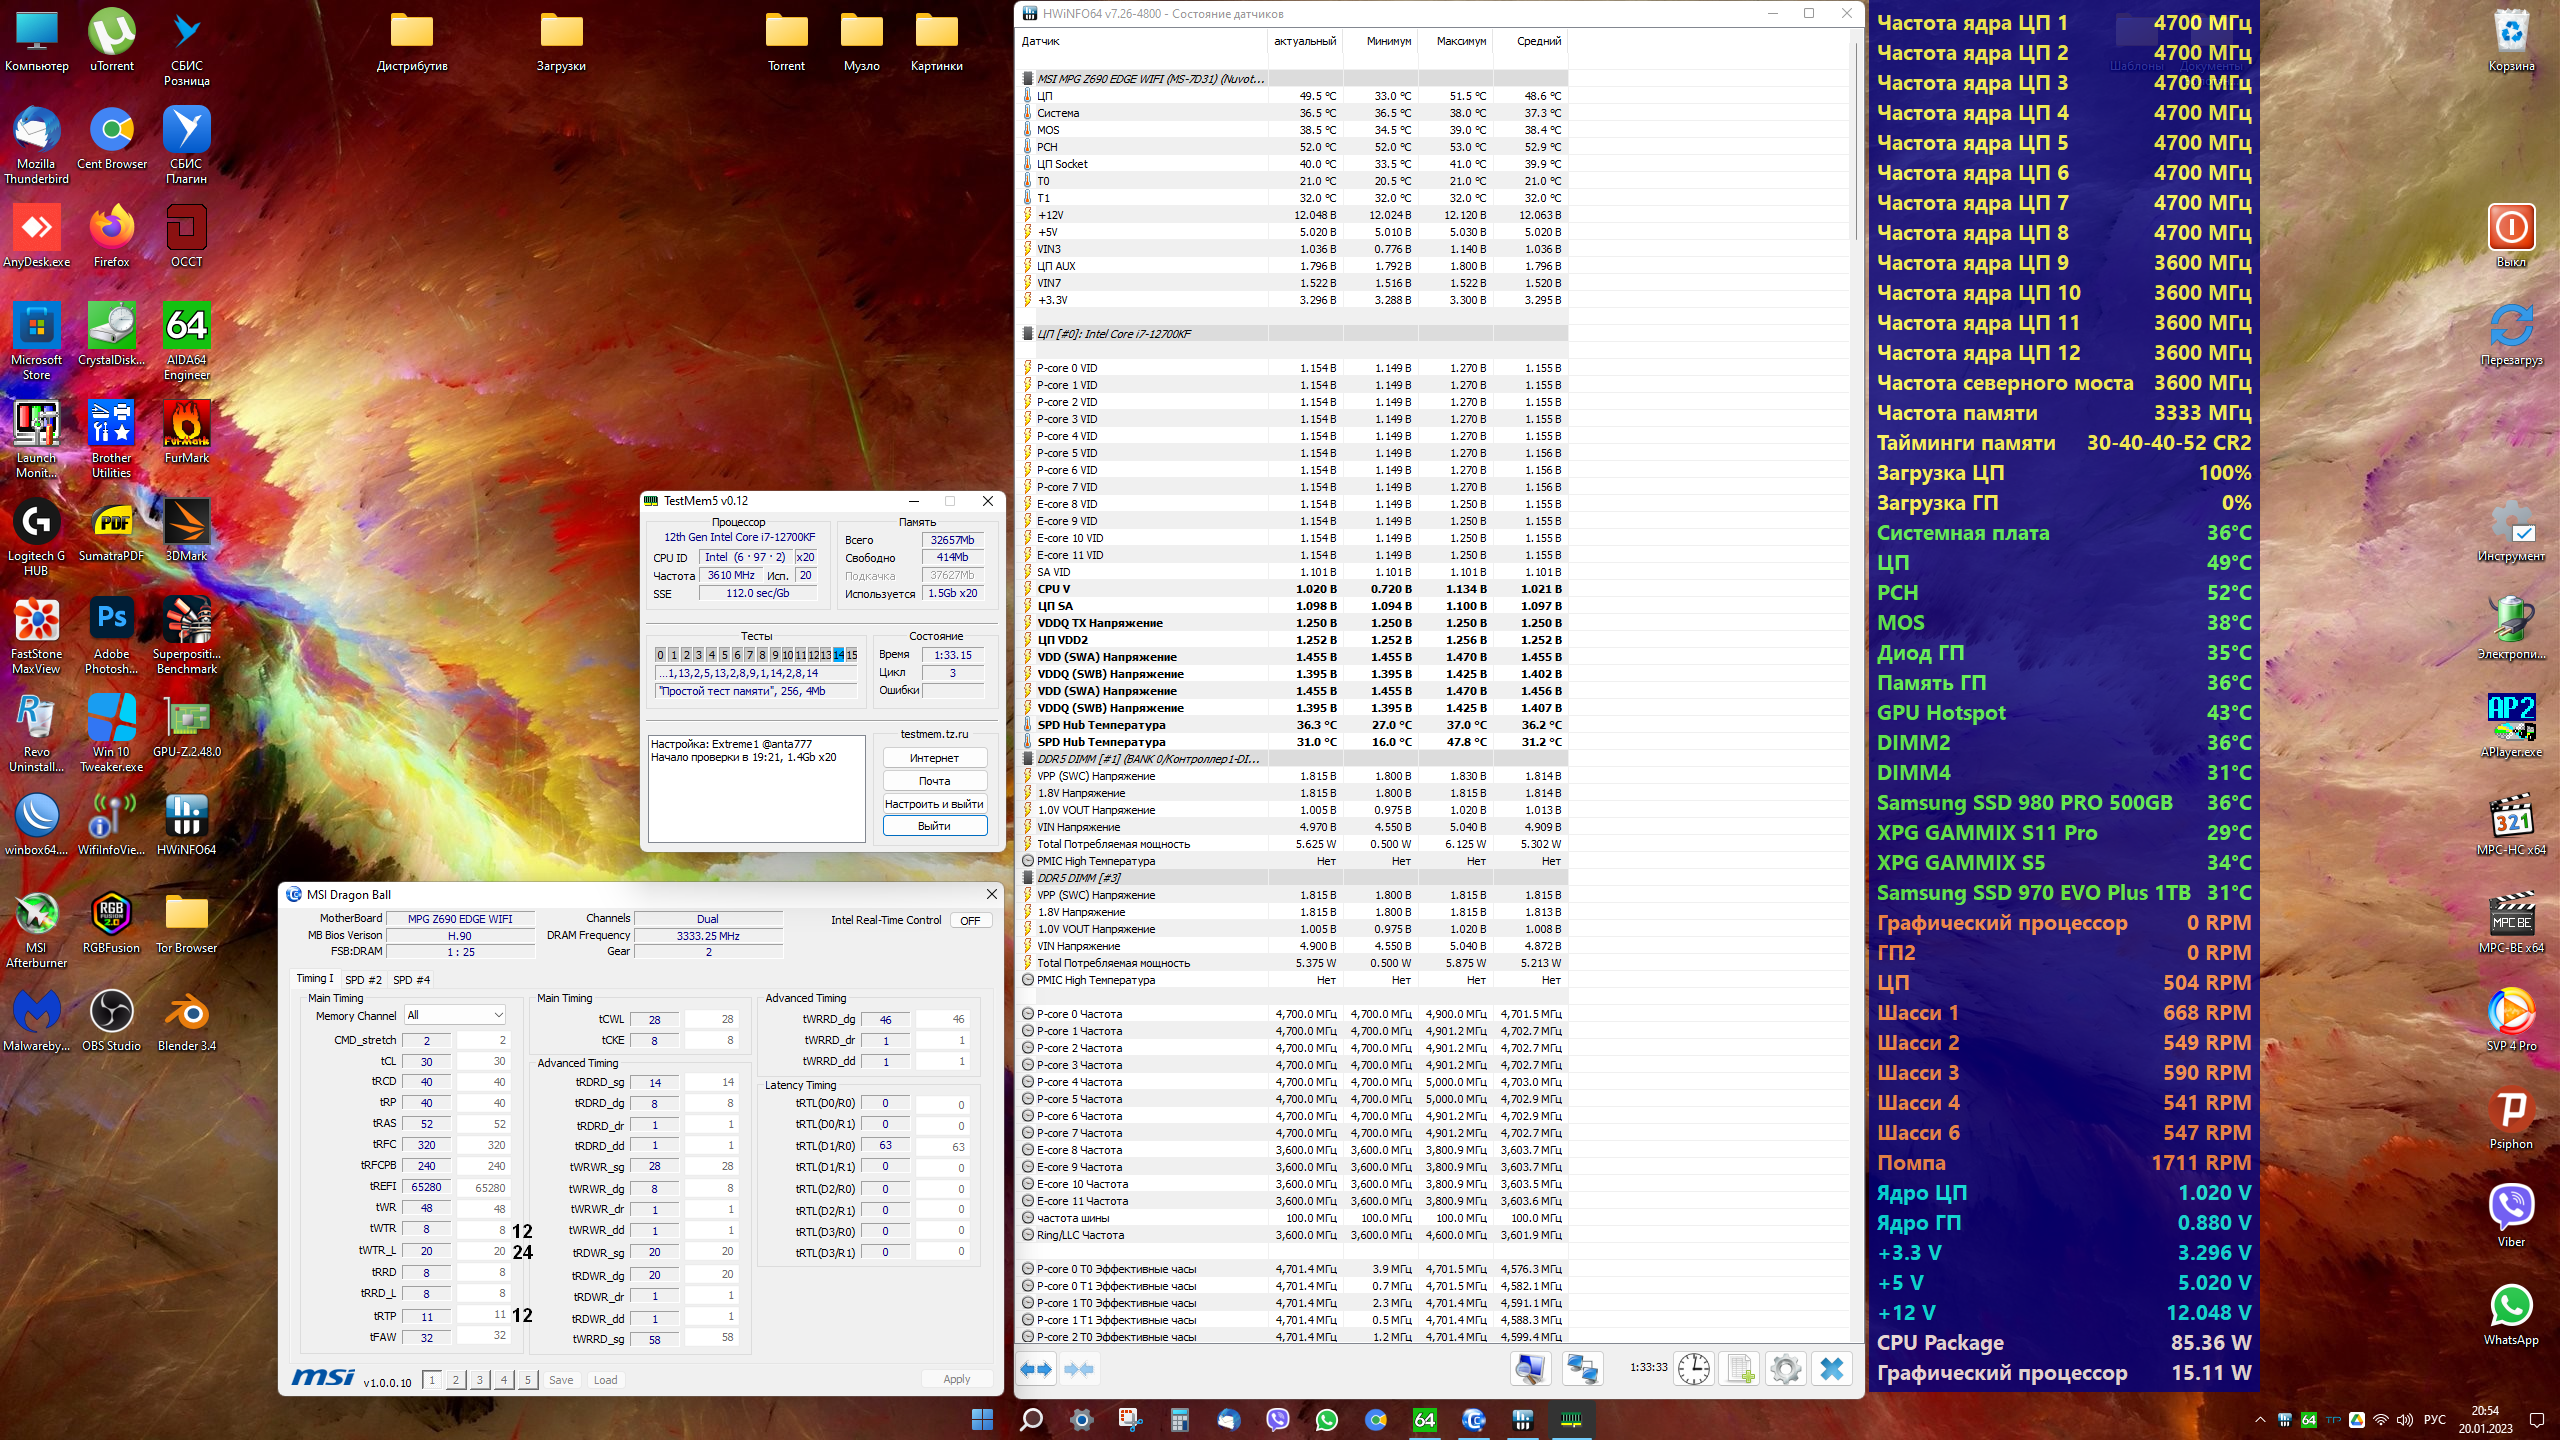Click HWiNFO monitor with magnifier icon
Viewport: 2560px width, 1440px height.
point(1530,1369)
